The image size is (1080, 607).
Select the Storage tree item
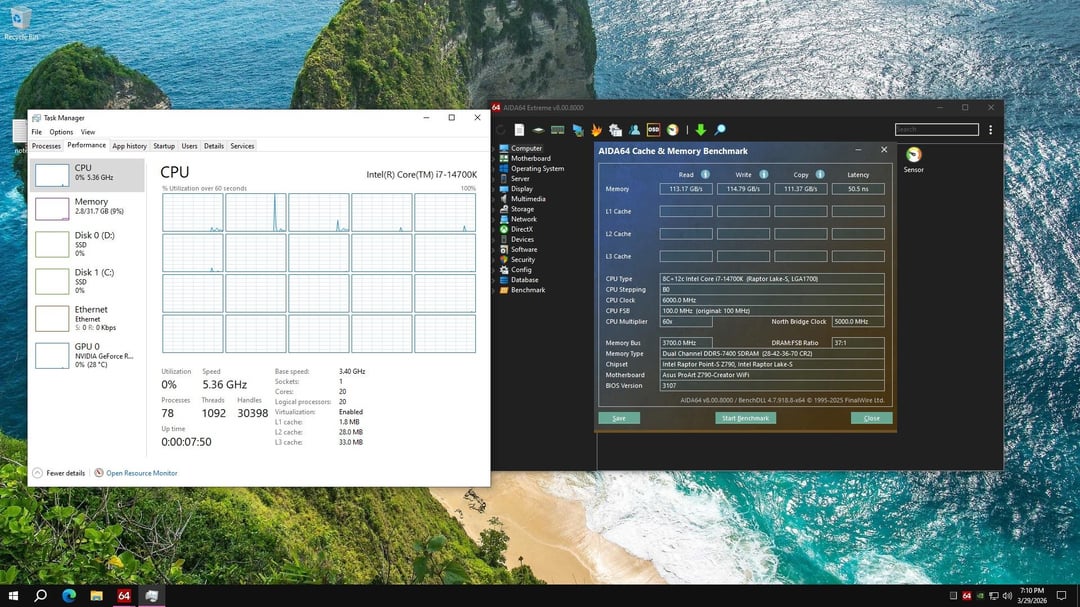pyautogui.click(x=522, y=209)
